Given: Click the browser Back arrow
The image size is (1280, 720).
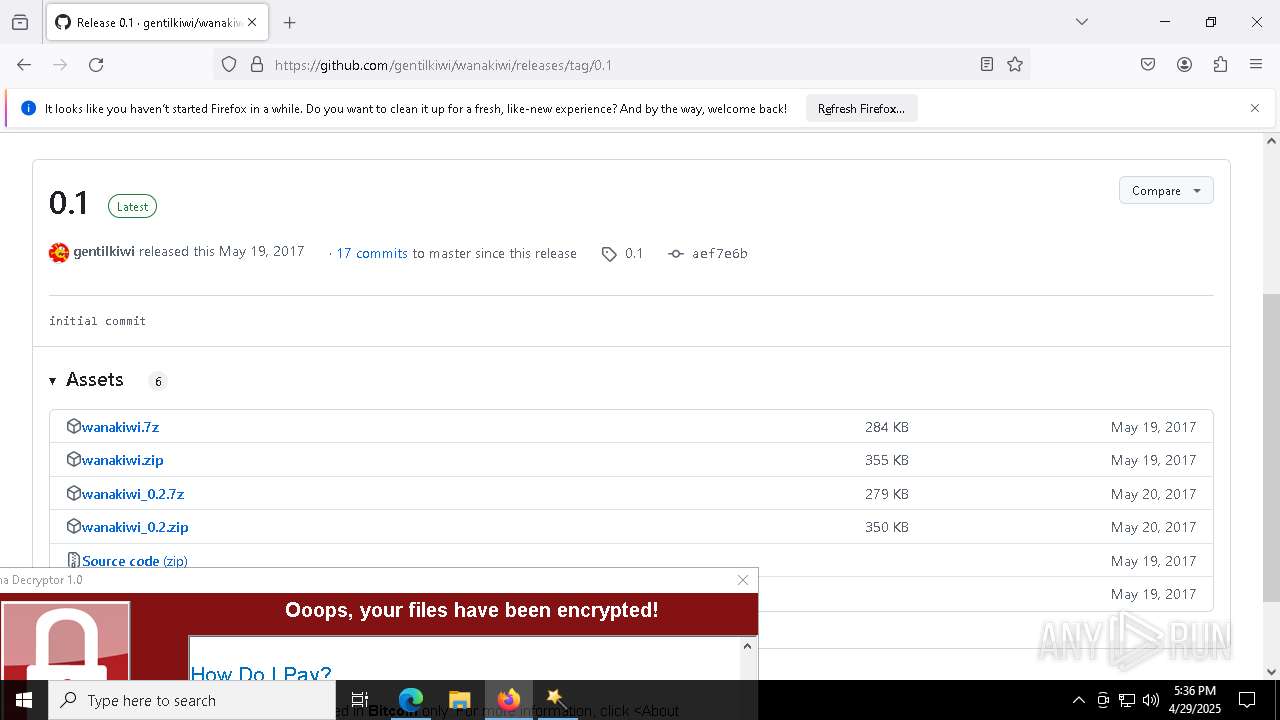Looking at the screenshot, I should coord(24,65).
